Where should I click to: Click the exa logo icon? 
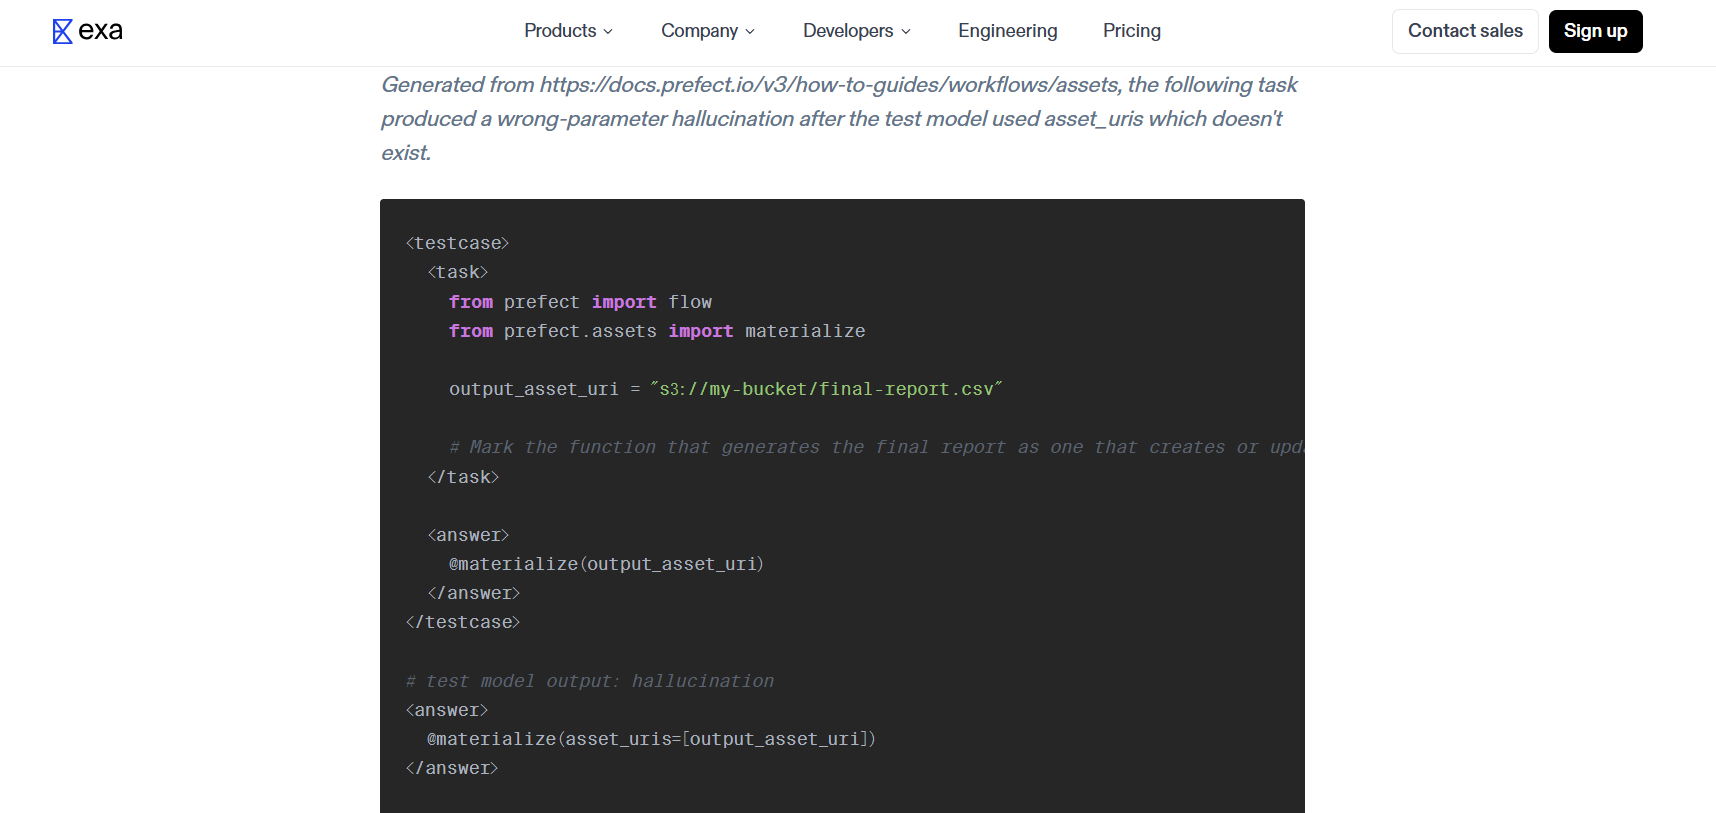[x=62, y=31]
